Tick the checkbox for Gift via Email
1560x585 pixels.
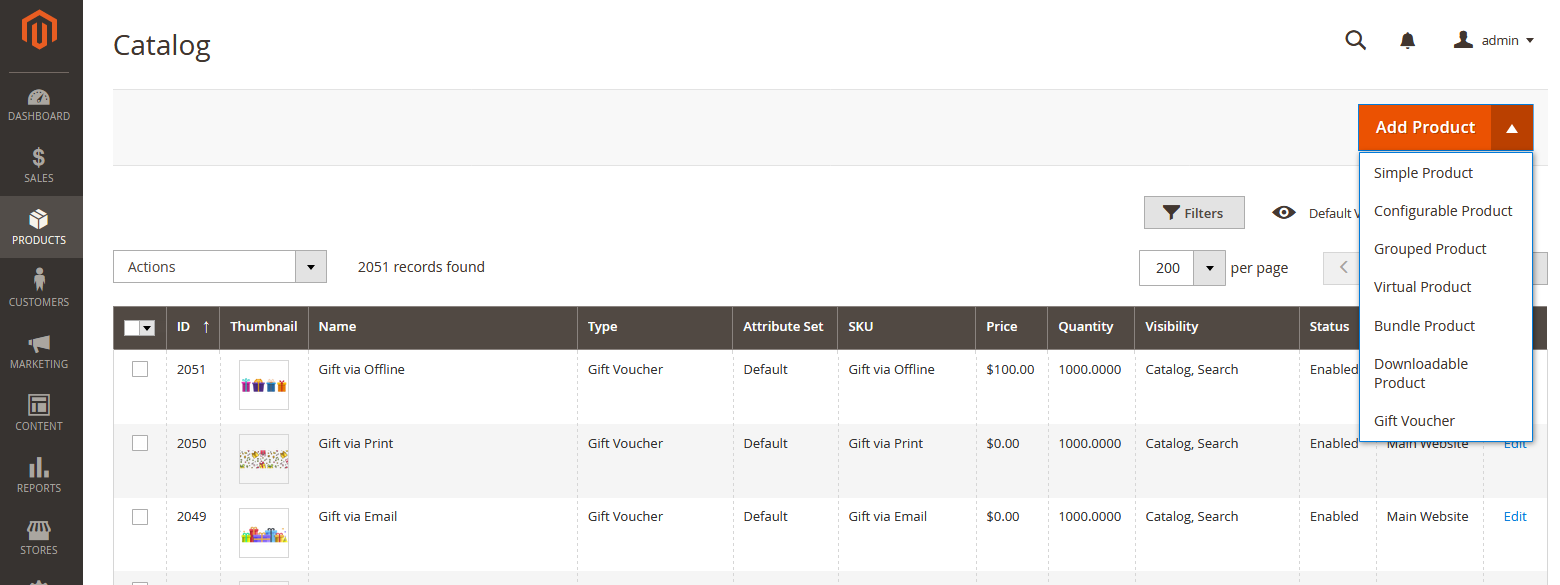tap(140, 517)
